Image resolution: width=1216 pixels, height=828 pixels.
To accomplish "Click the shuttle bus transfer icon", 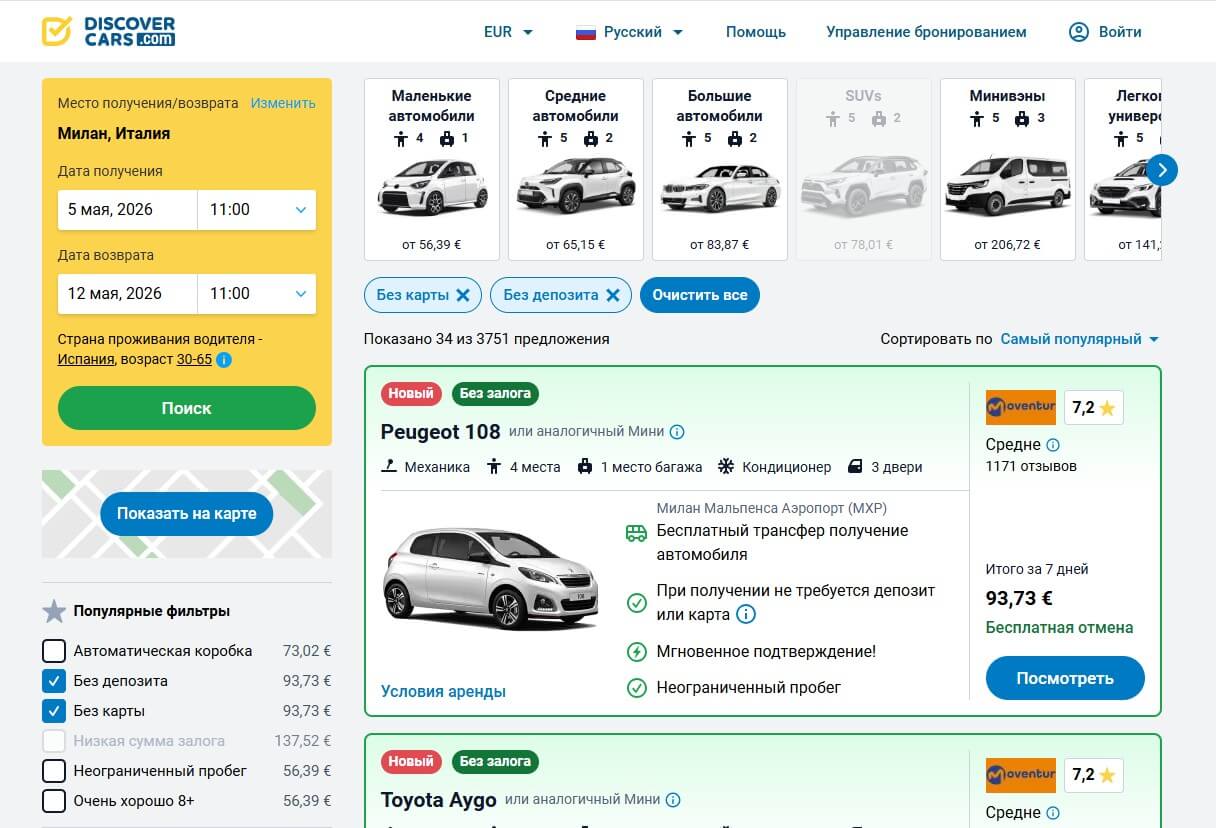I will pos(636,532).
